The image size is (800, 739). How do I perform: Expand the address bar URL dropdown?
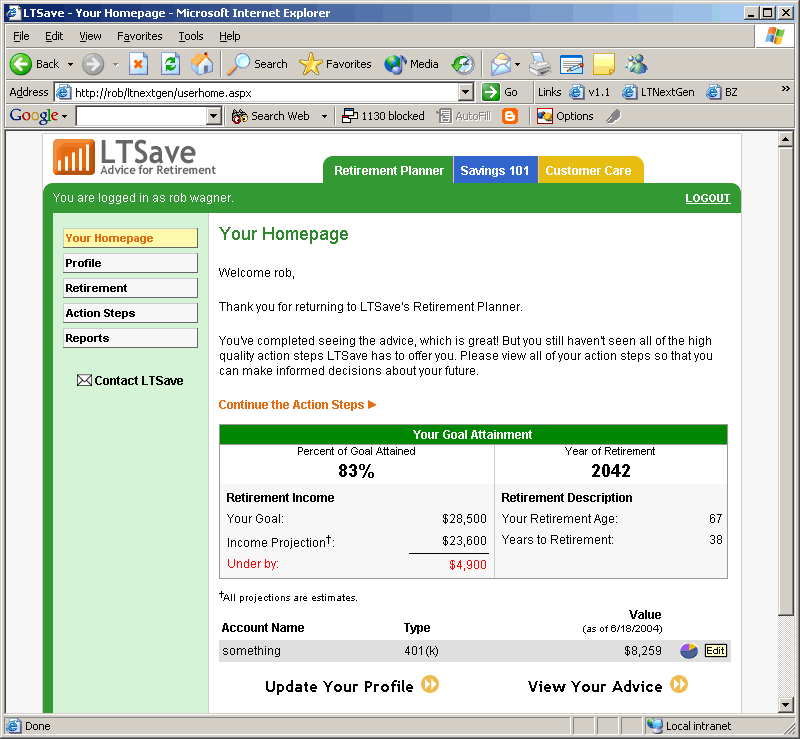click(x=465, y=92)
